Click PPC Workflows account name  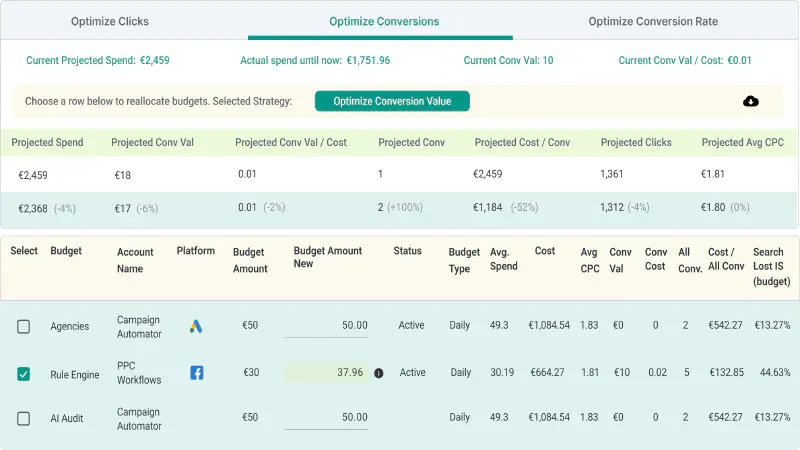tap(139, 373)
